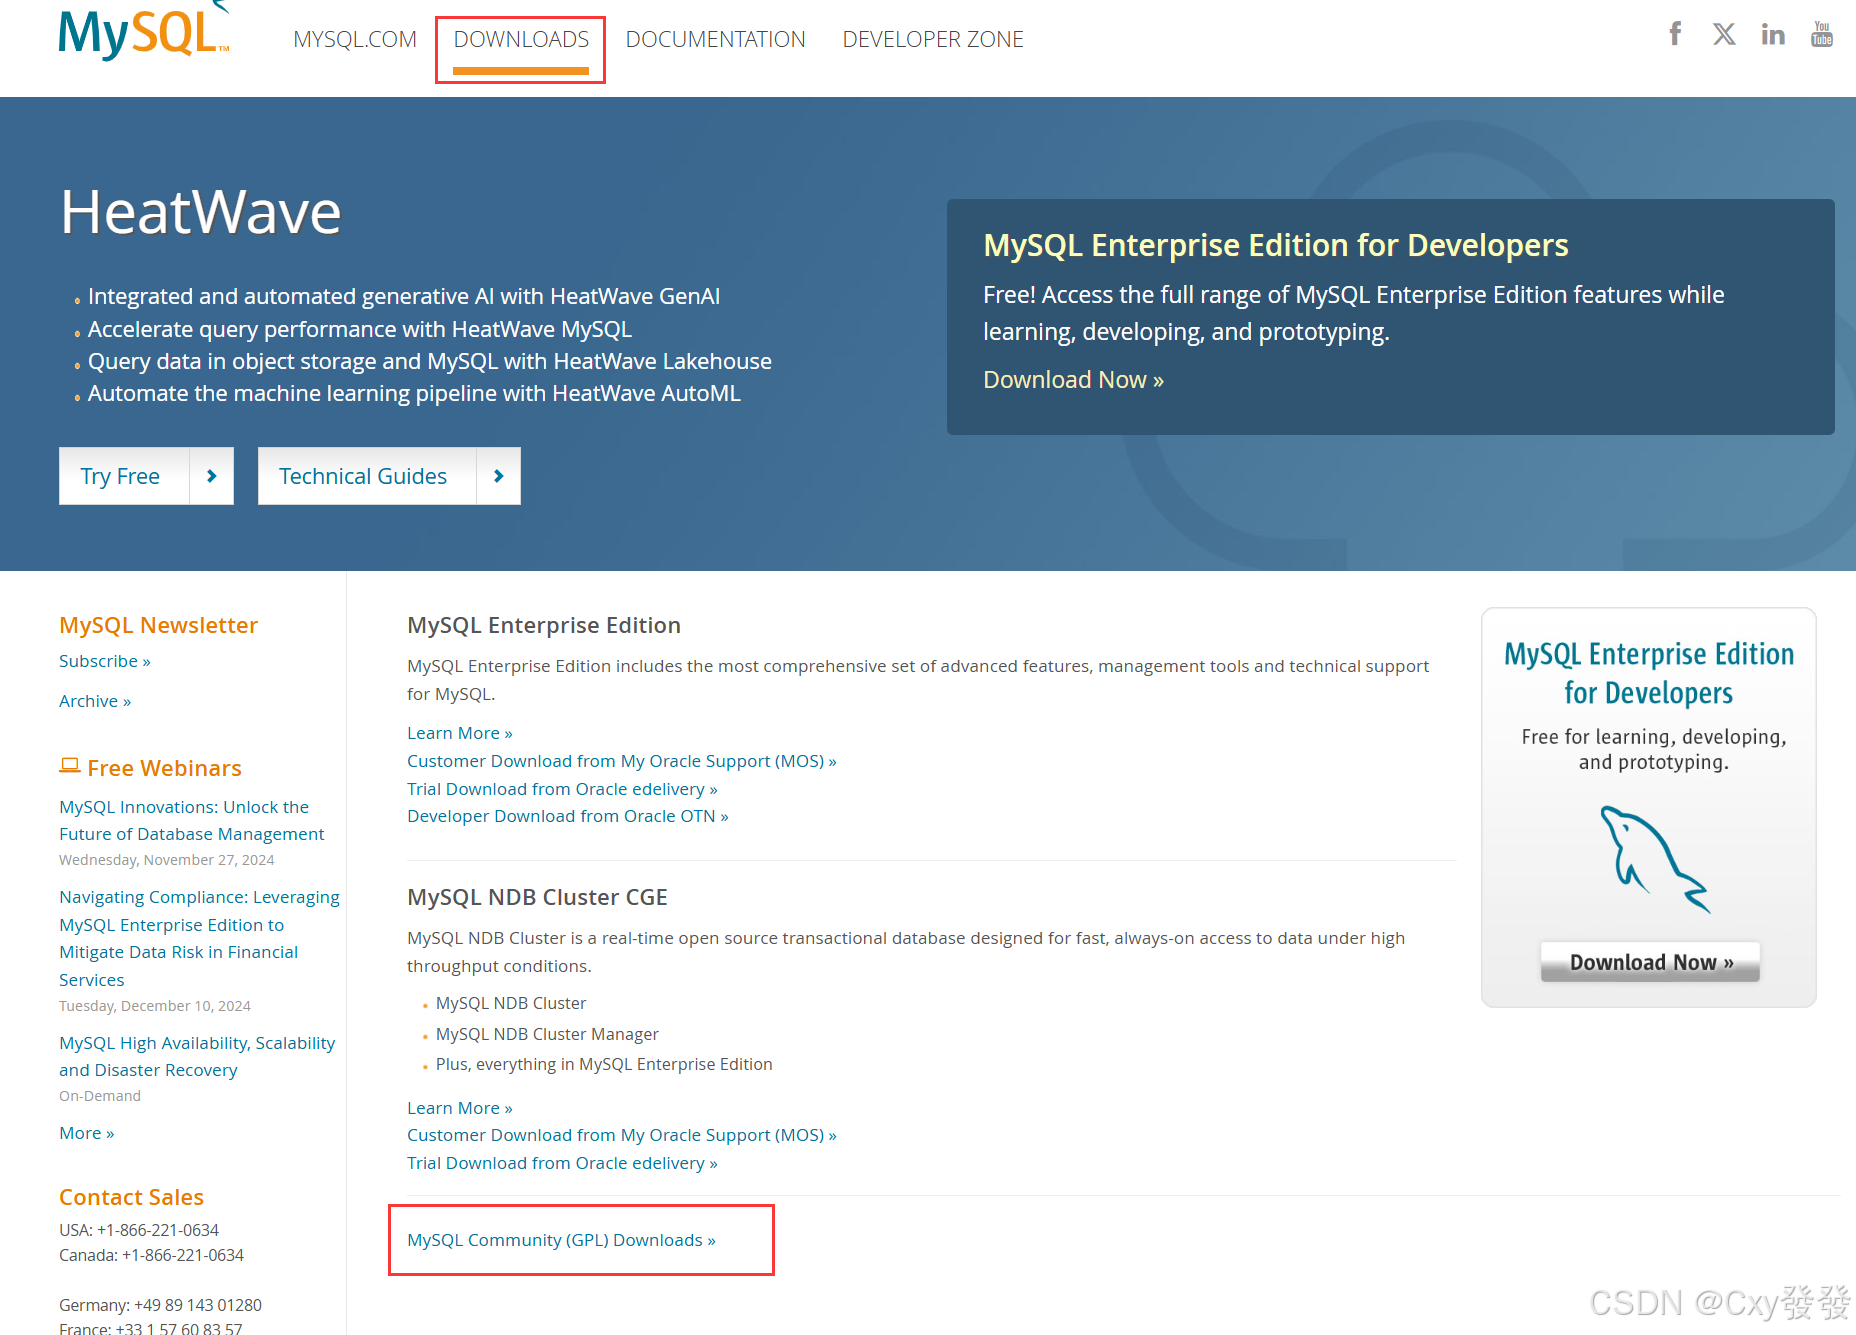Click the MySQL Newsletter heading

click(158, 625)
